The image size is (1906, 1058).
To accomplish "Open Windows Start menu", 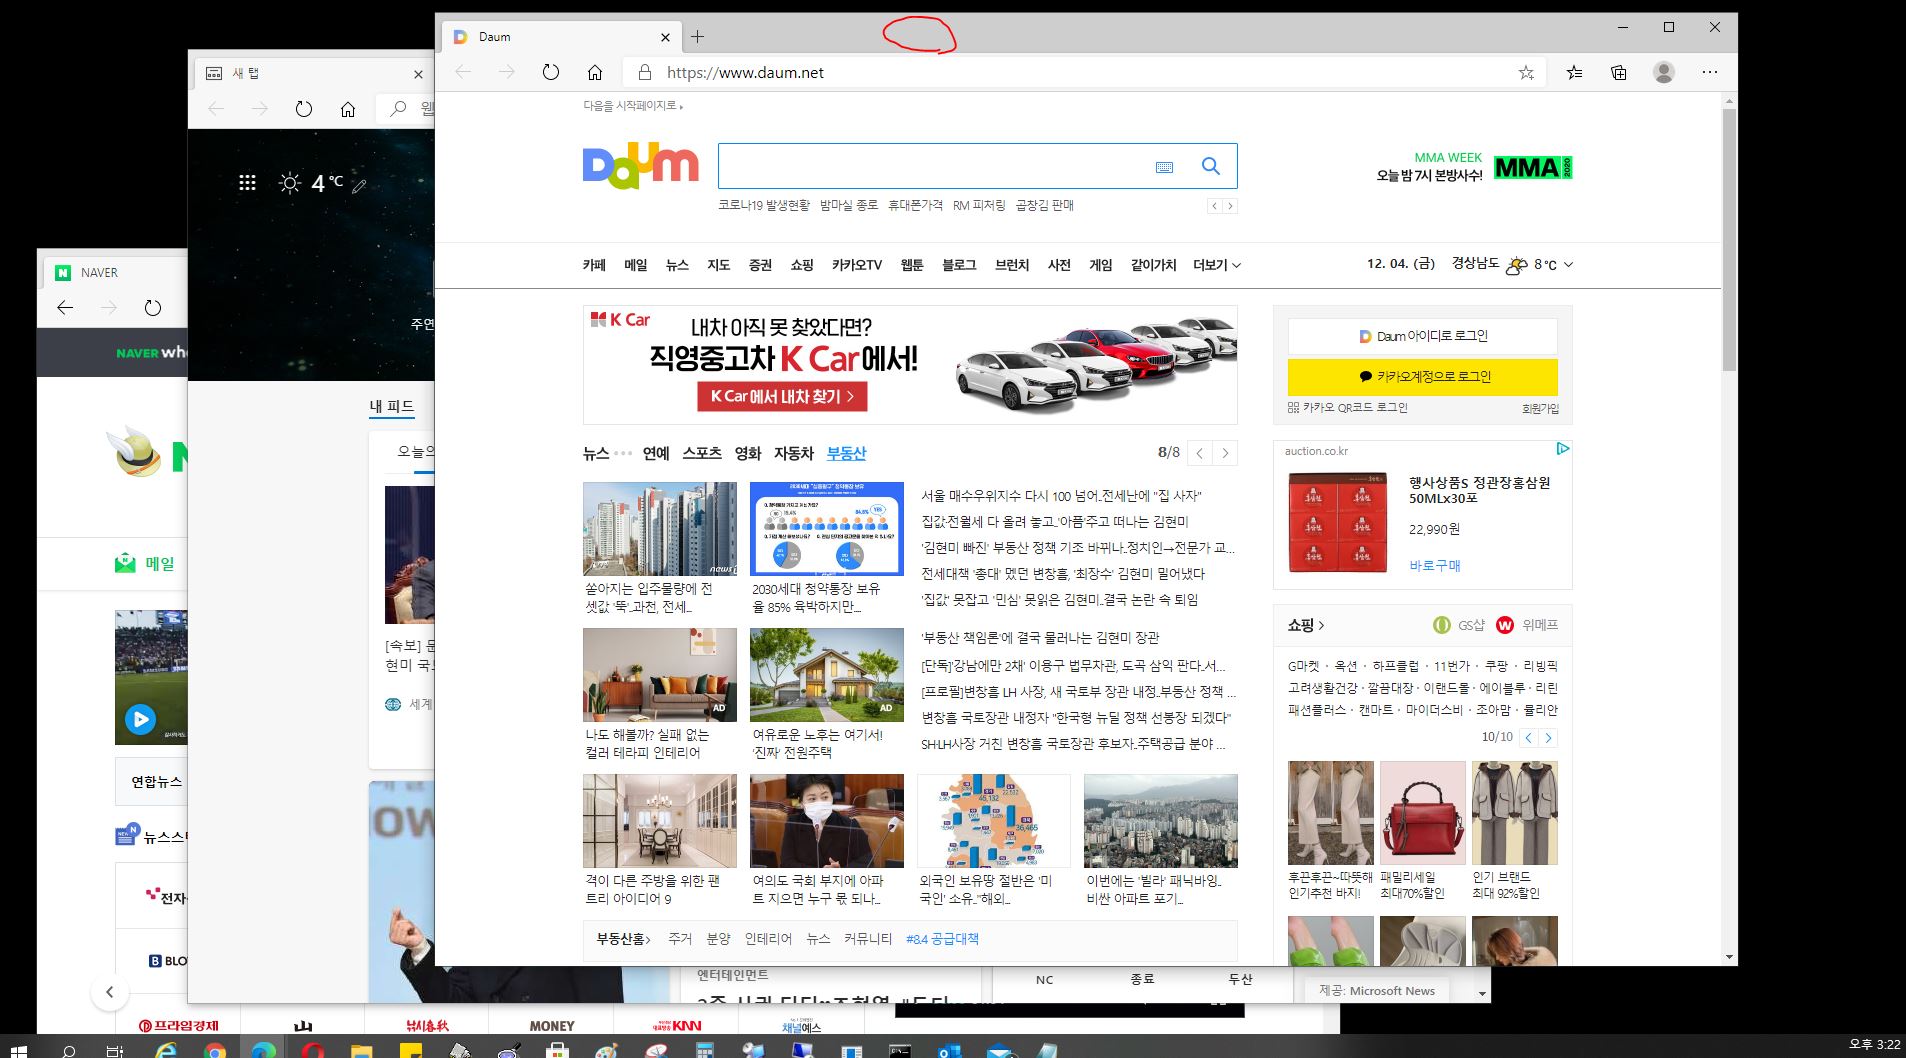I will 19,1050.
